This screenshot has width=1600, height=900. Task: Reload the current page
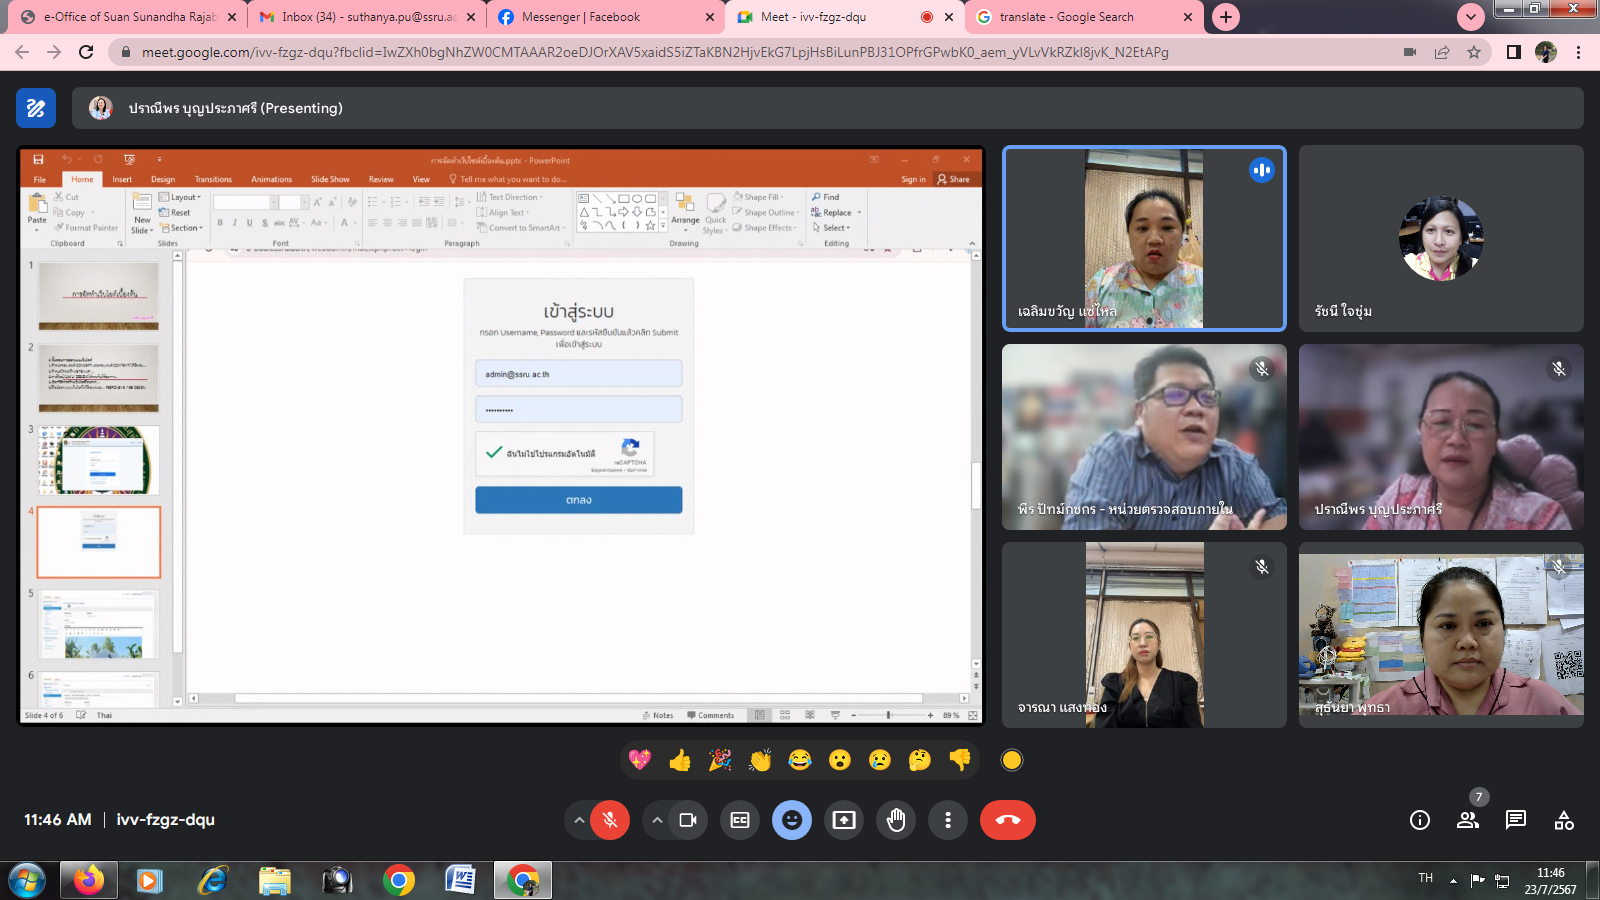[x=86, y=52]
